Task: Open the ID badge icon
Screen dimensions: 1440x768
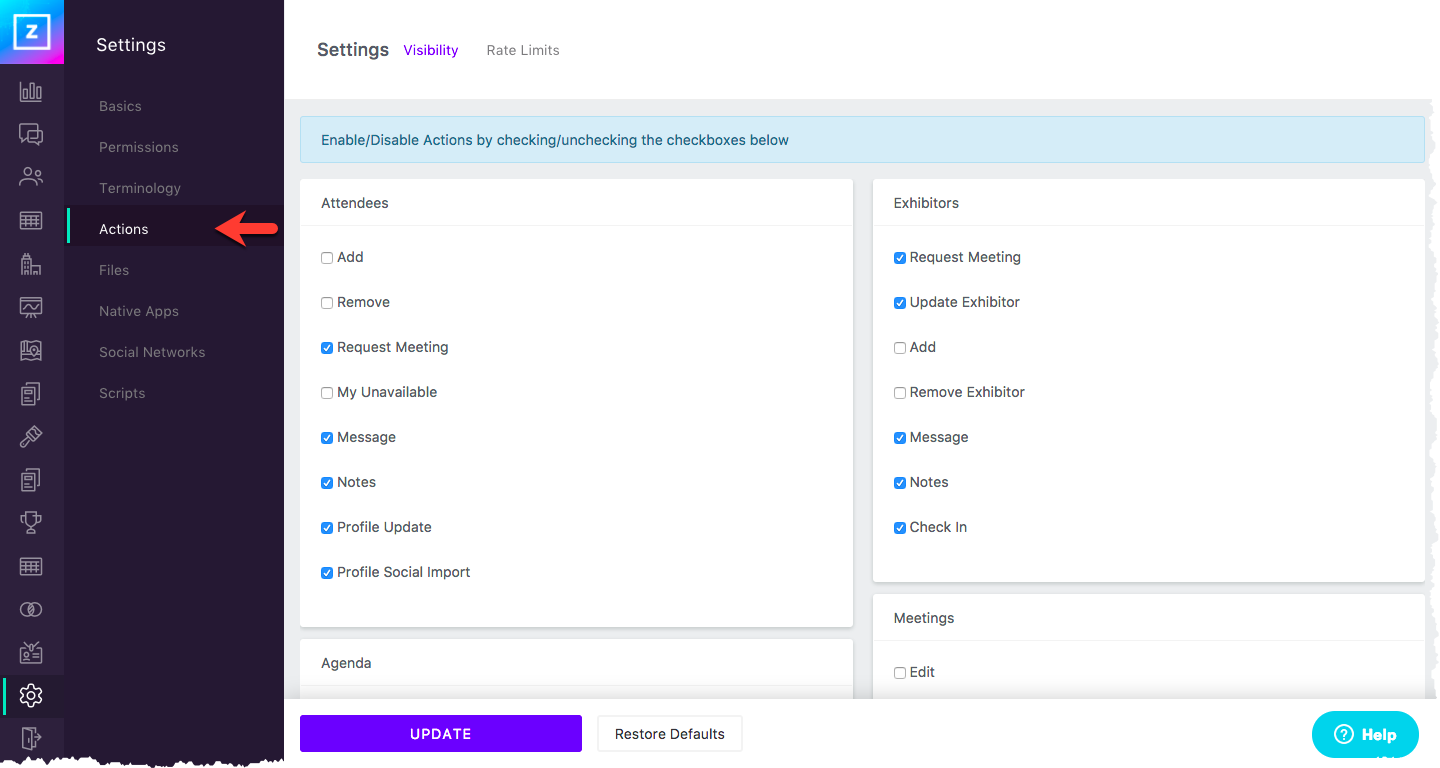Action: [31, 652]
